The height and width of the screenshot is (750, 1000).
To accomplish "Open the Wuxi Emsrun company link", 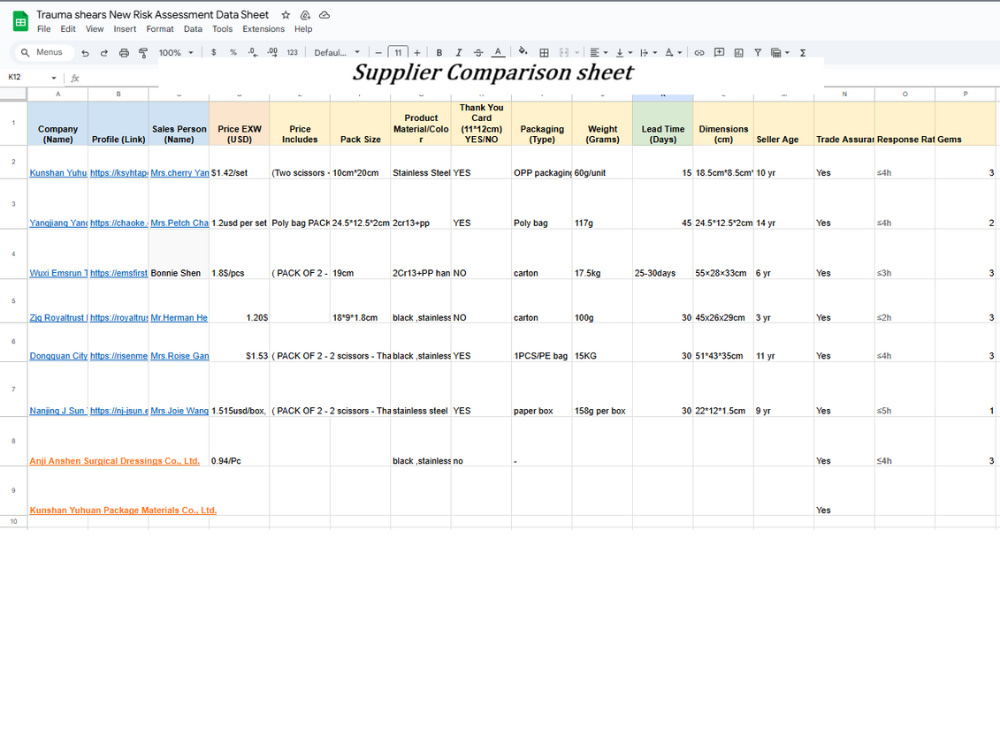I will point(58,273).
